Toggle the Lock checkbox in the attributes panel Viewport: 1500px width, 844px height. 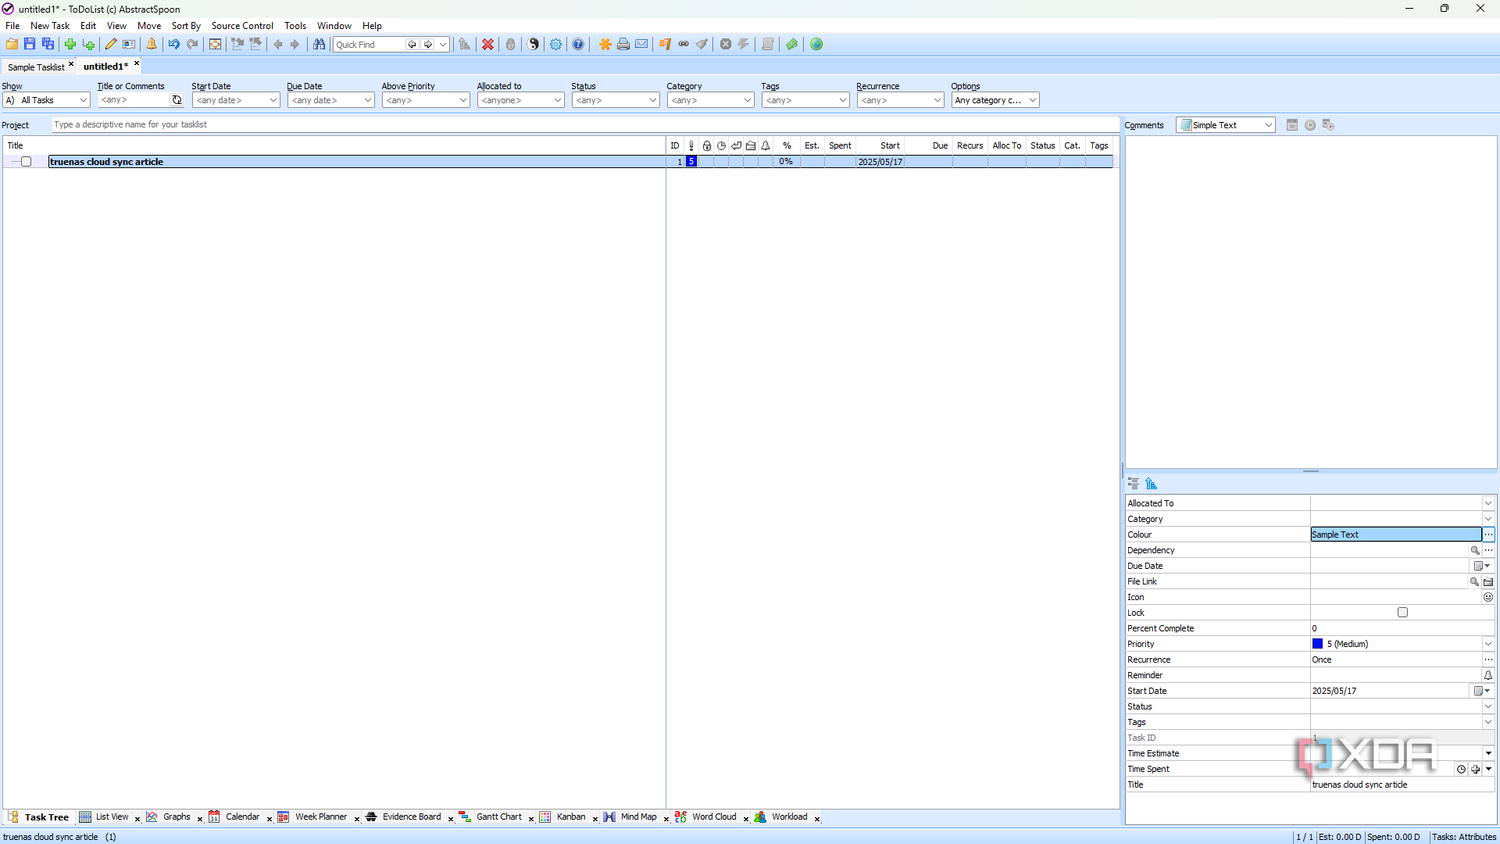1402,613
